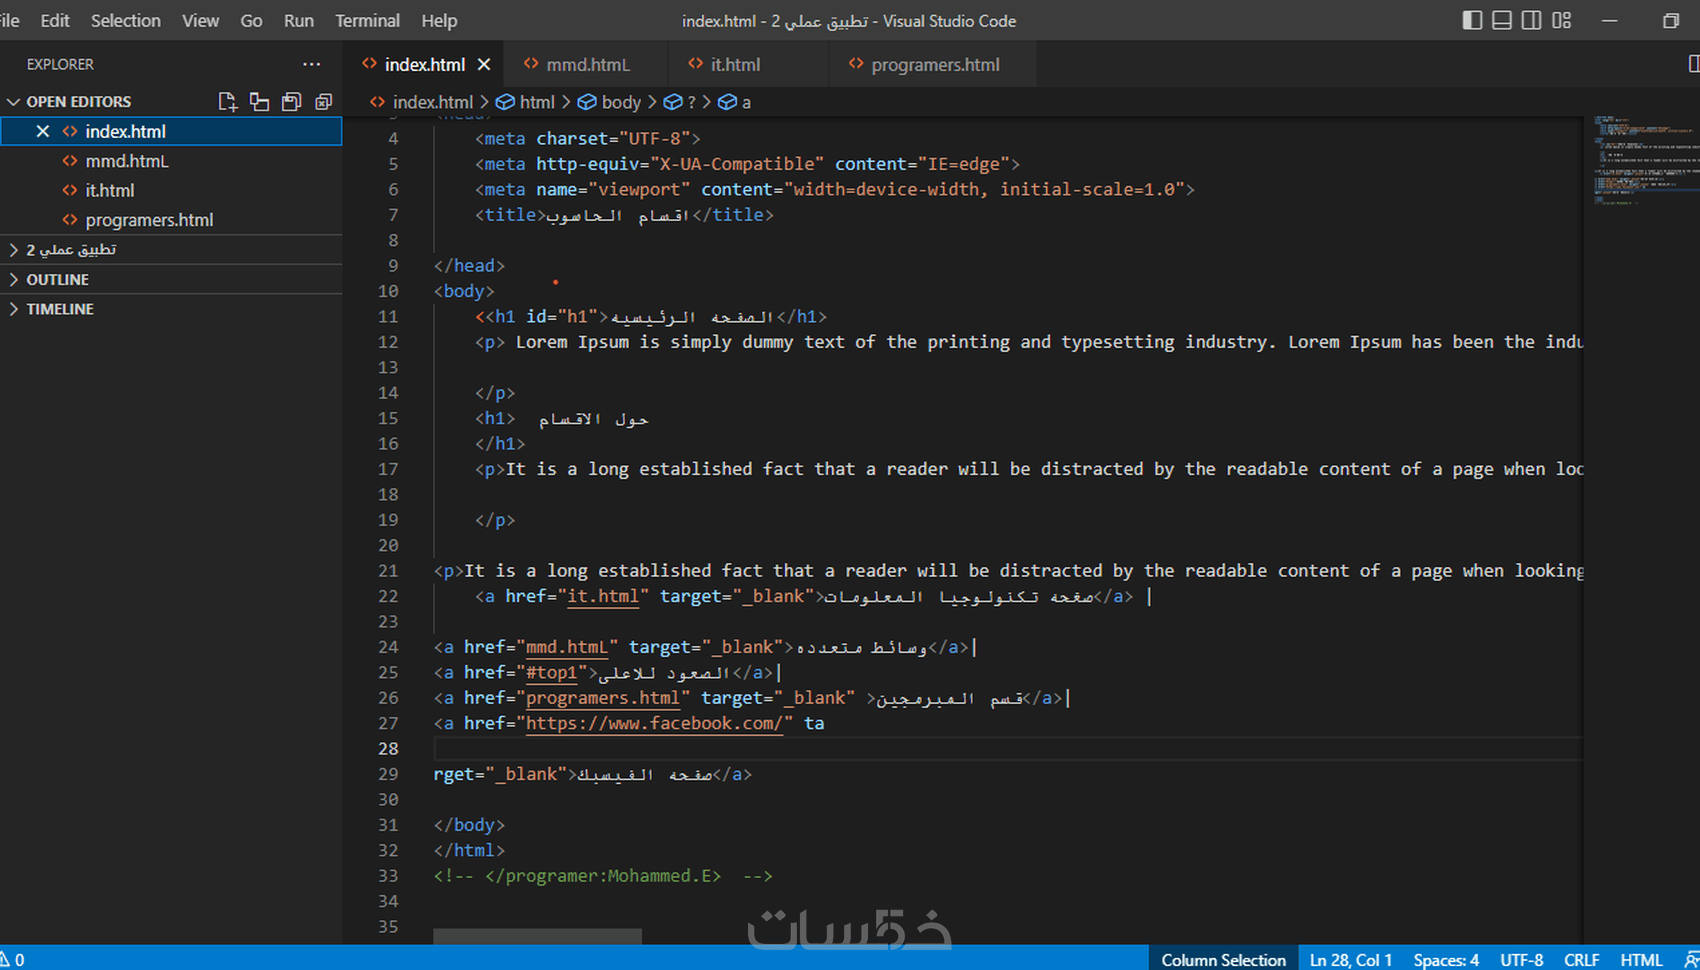
Task: Toggle the Primary Side Bar layout icon
Action: [1472, 21]
